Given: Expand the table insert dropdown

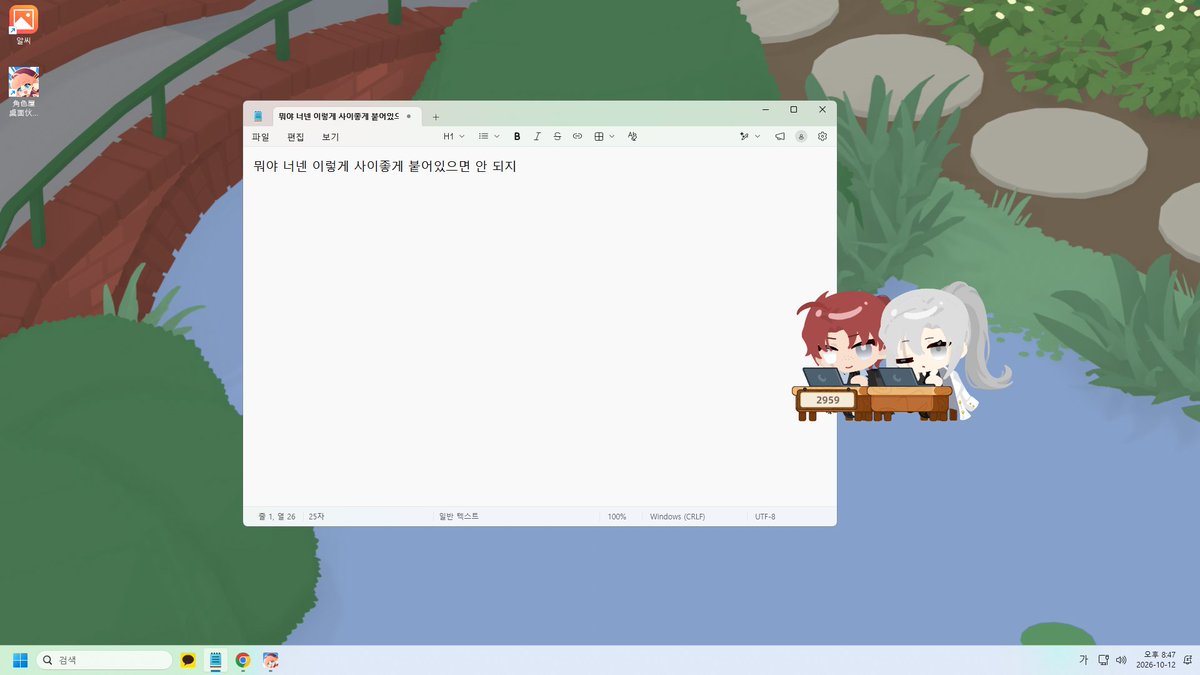Looking at the screenshot, I should [604, 136].
